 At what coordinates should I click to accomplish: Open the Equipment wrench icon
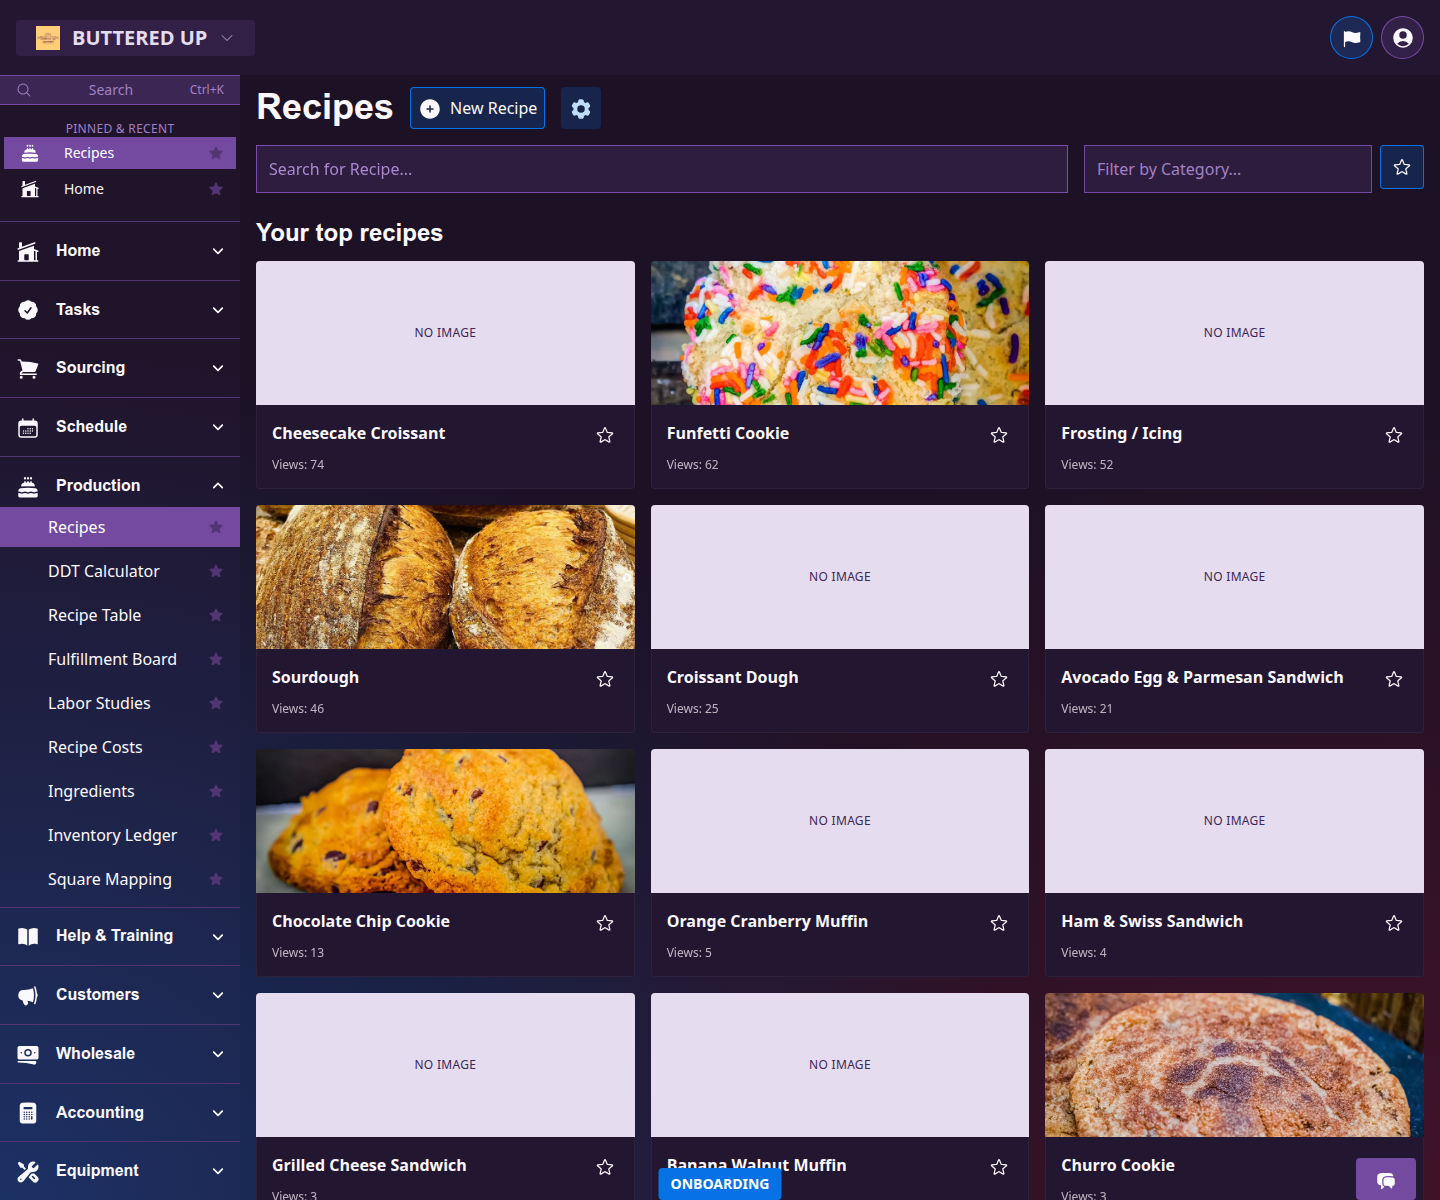coord(28,1170)
